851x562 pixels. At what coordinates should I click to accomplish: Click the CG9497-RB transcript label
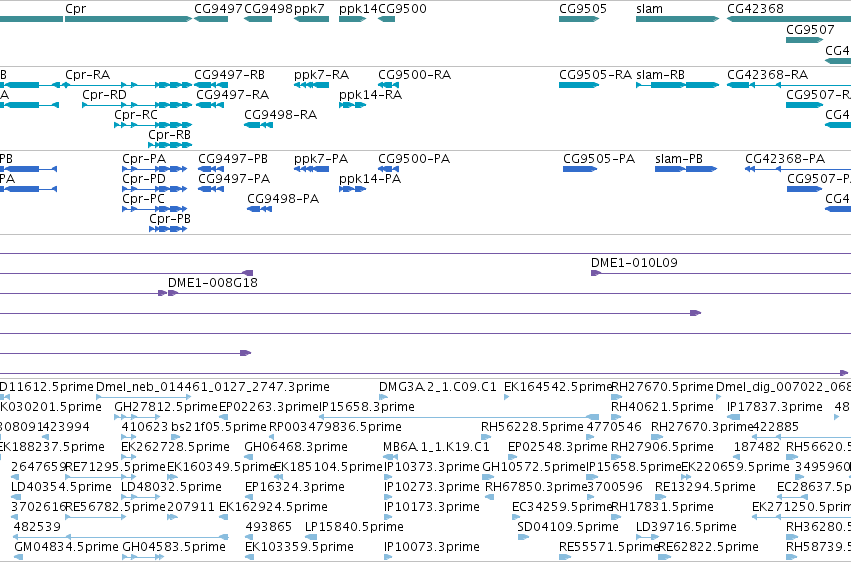[230, 74]
